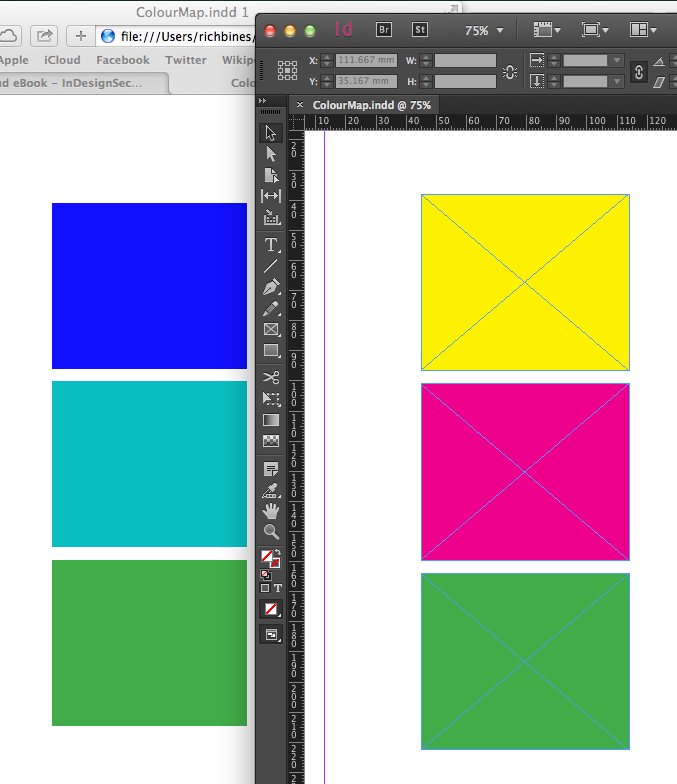Select the Type tool
Image resolution: width=677 pixels, height=784 pixels.
point(270,245)
